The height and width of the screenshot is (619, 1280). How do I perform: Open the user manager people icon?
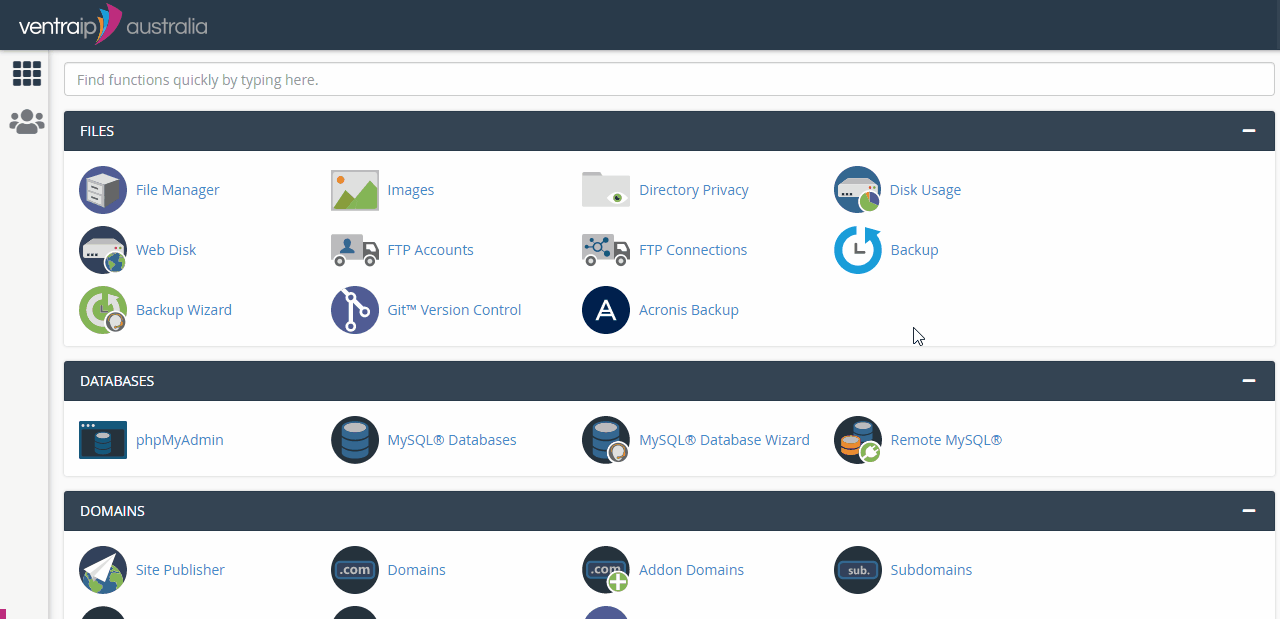(27, 122)
